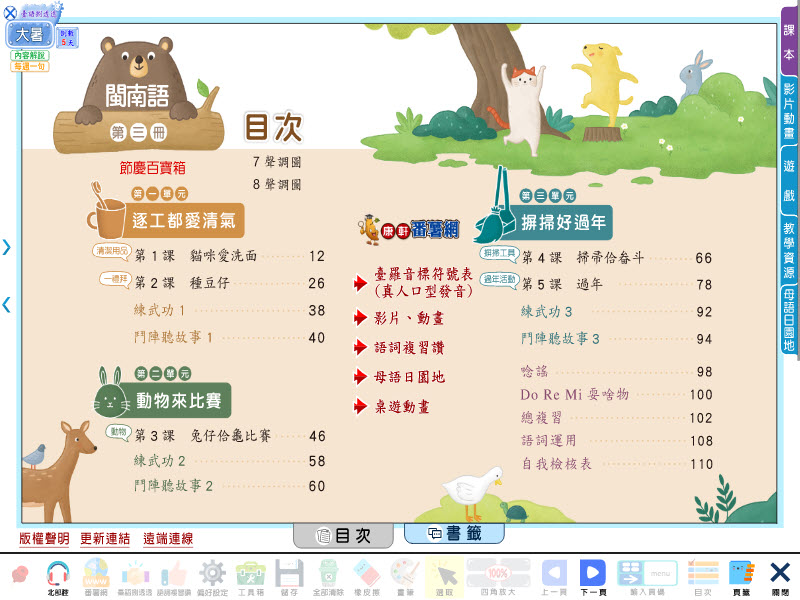This screenshot has width=800, height=600.
Task: Open the 教學資源 side tab
Action: click(x=789, y=250)
